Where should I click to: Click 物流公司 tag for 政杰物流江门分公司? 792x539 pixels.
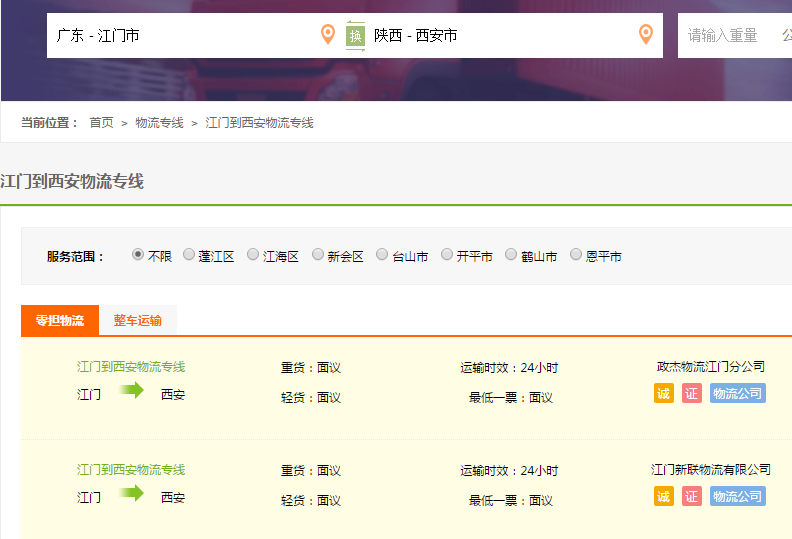pyautogui.click(x=737, y=393)
